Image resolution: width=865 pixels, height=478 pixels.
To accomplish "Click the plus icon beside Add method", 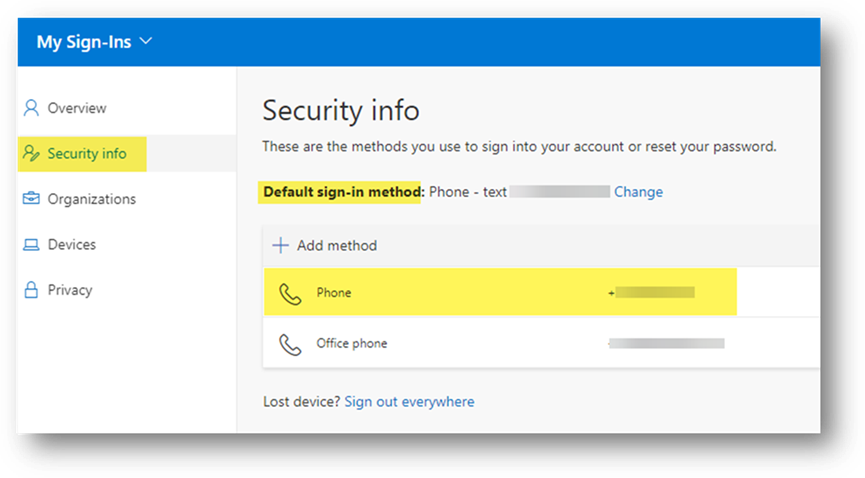I will pyautogui.click(x=281, y=245).
